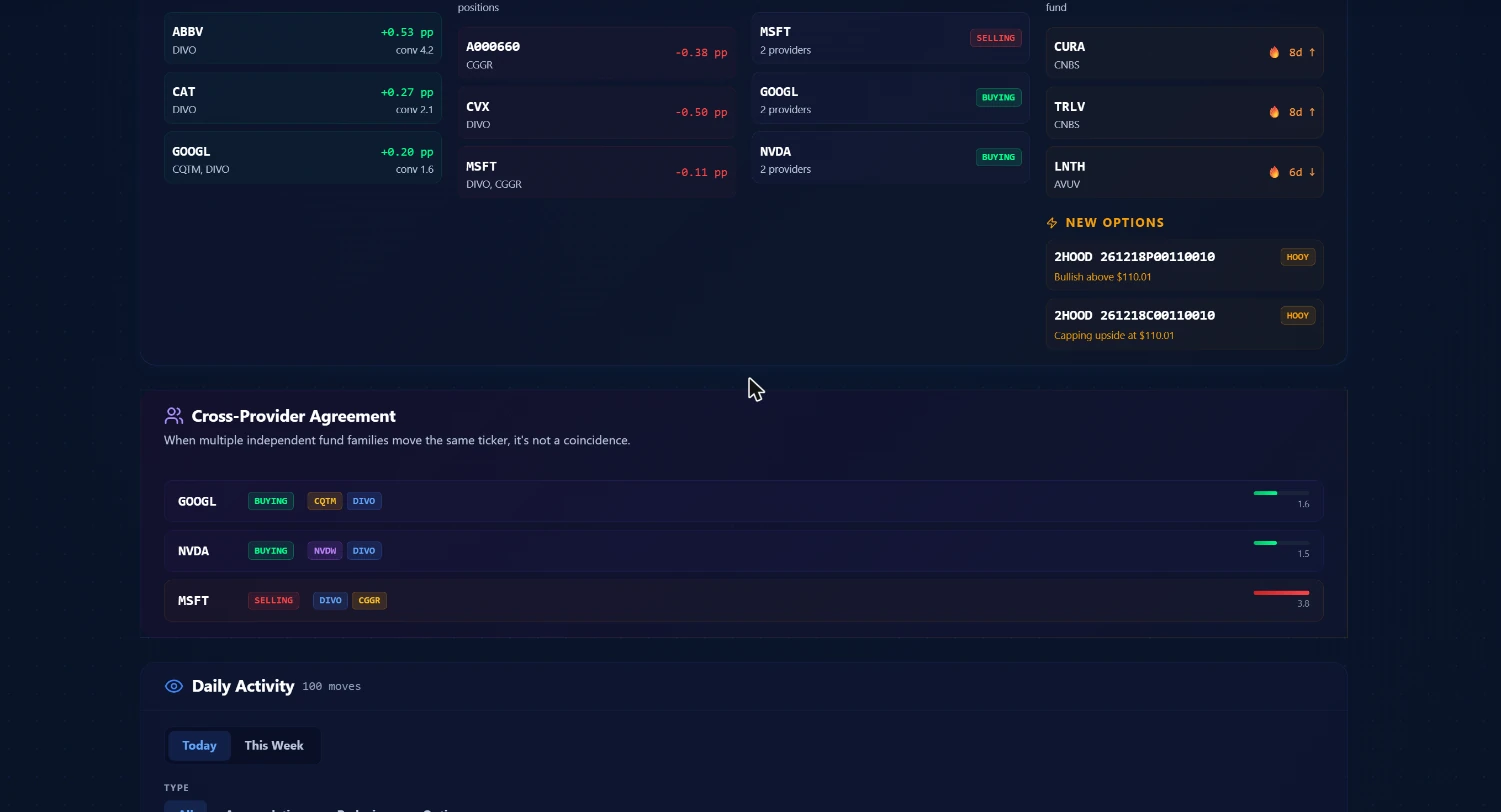The height and width of the screenshot is (812, 1501).
Task: Click the 'Capping upside at $110.01' text
Action: tap(1114, 336)
